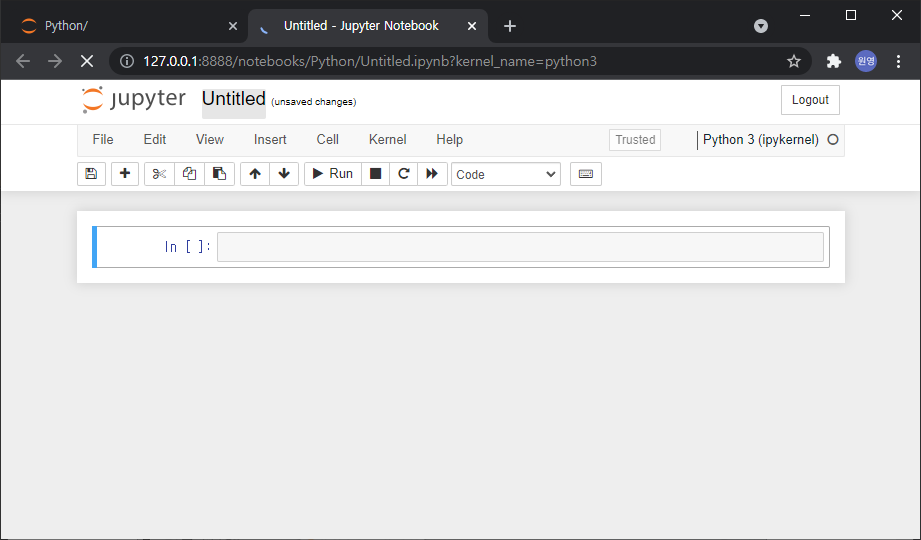This screenshot has width=921, height=540.
Task: Click the Logout button
Action: tap(810, 100)
